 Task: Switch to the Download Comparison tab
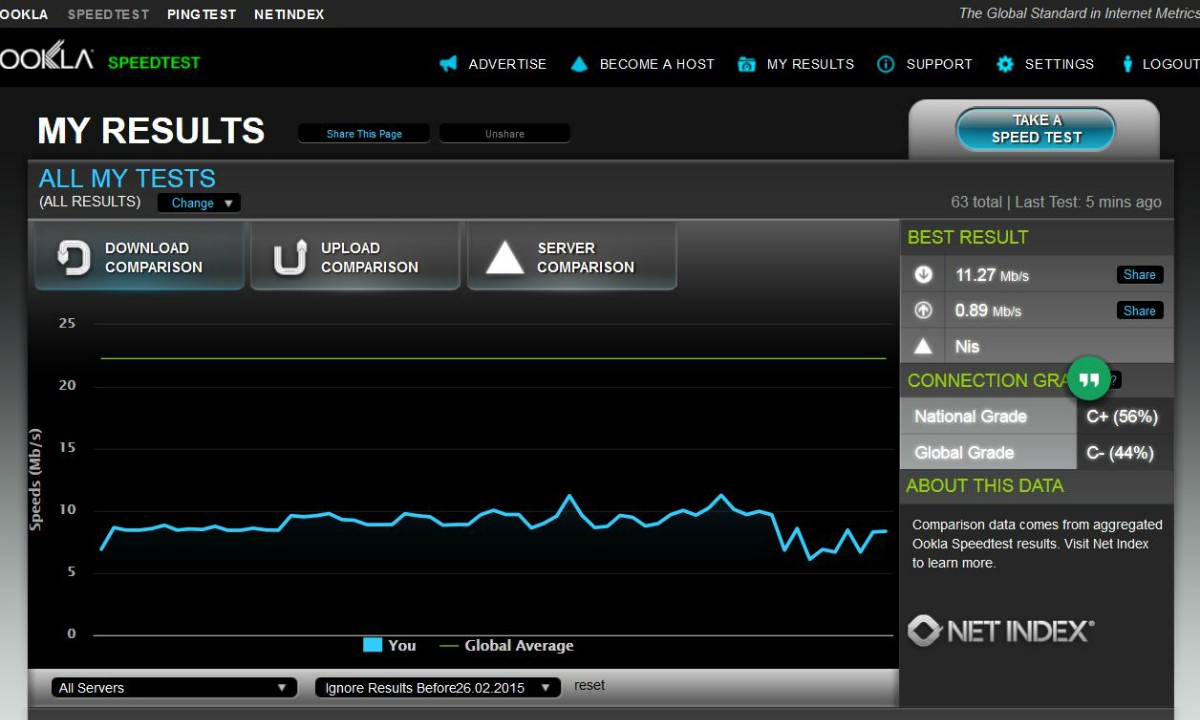[x=139, y=256]
